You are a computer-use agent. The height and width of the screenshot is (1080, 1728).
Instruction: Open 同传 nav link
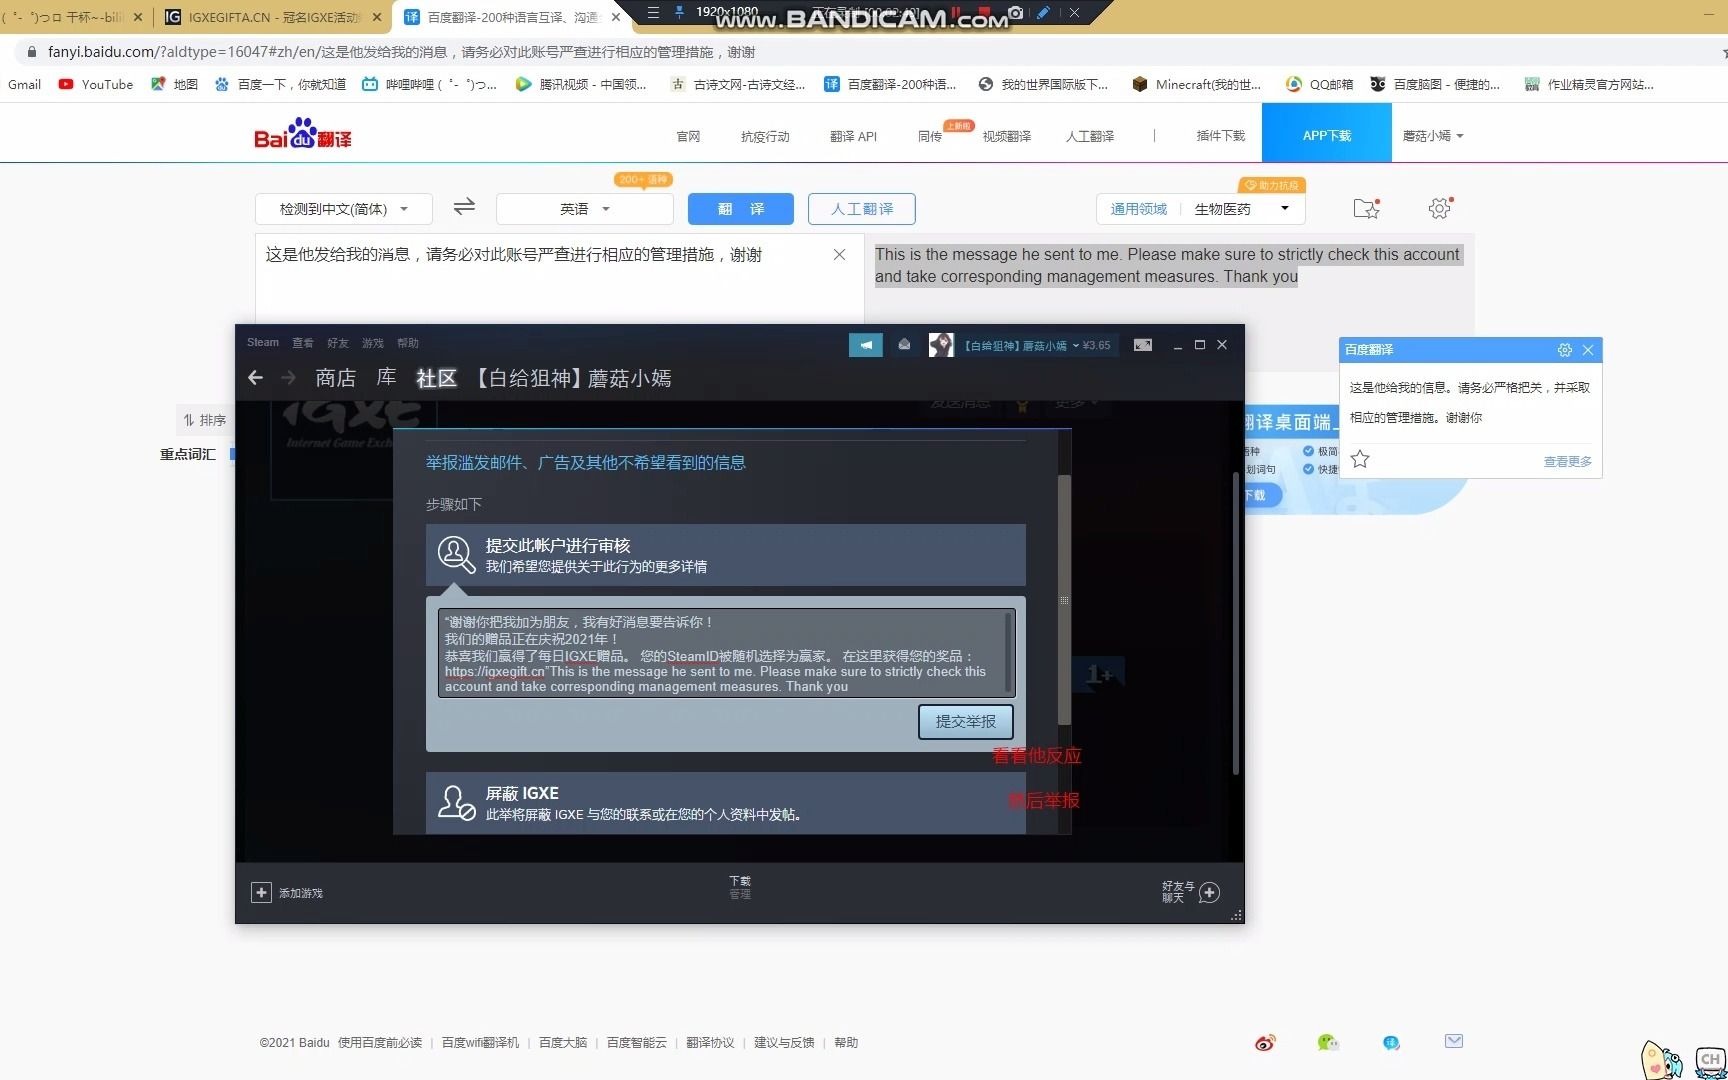[x=930, y=136]
